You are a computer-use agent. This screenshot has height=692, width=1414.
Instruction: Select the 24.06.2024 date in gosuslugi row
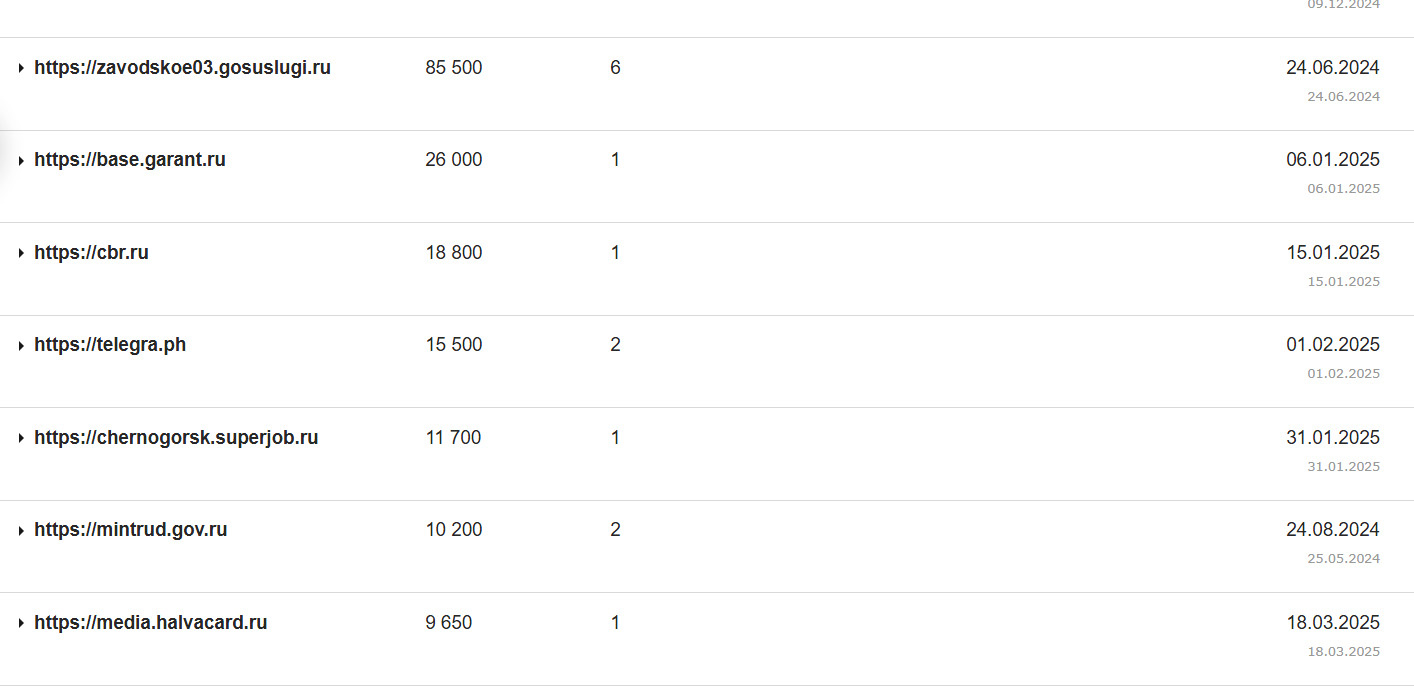(x=1332, y=68)
